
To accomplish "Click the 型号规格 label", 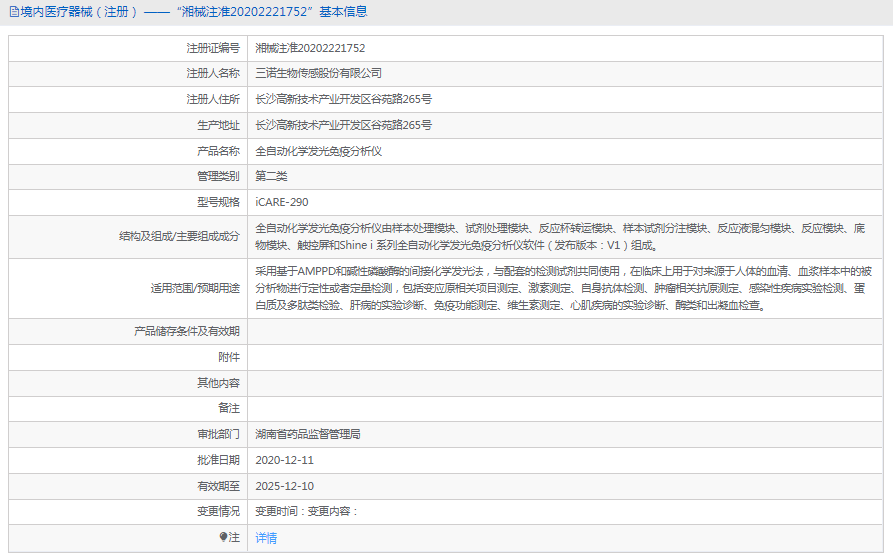I will (x=218, y=202).
